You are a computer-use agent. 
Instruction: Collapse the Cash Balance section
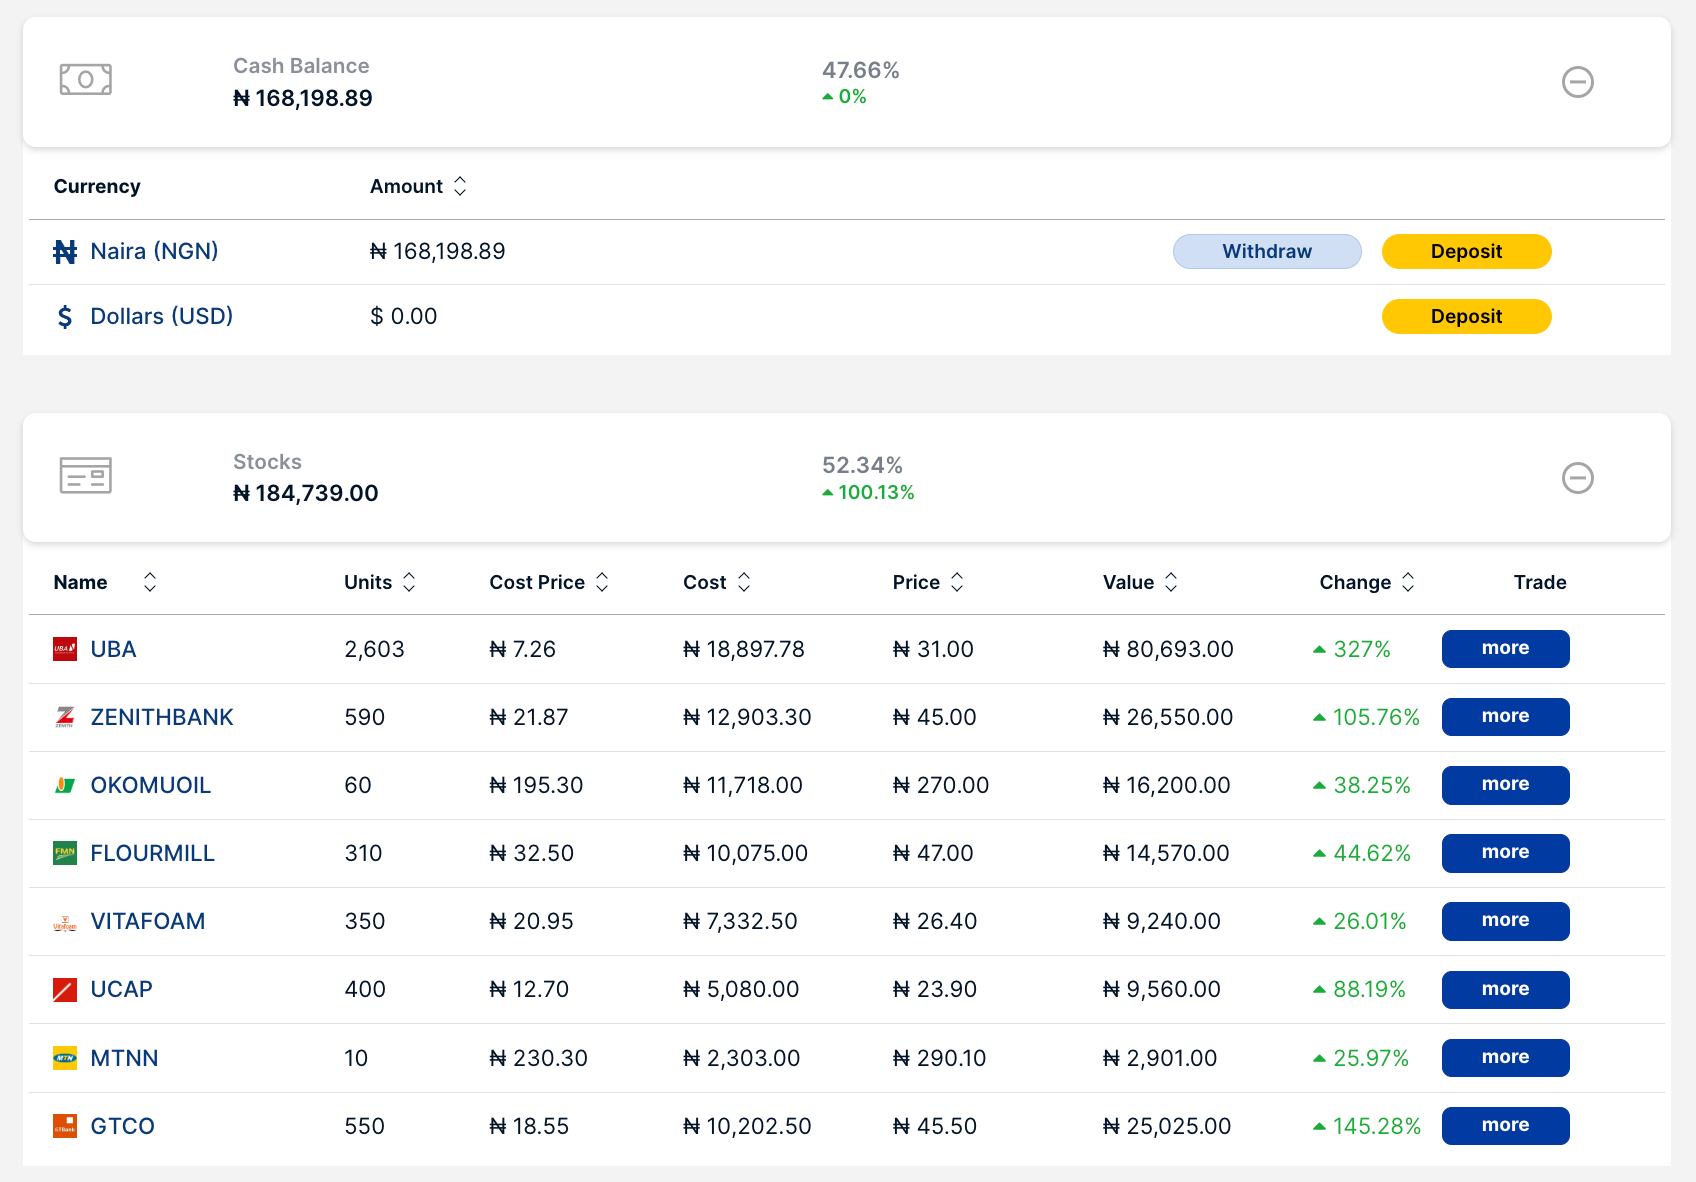1578,82
